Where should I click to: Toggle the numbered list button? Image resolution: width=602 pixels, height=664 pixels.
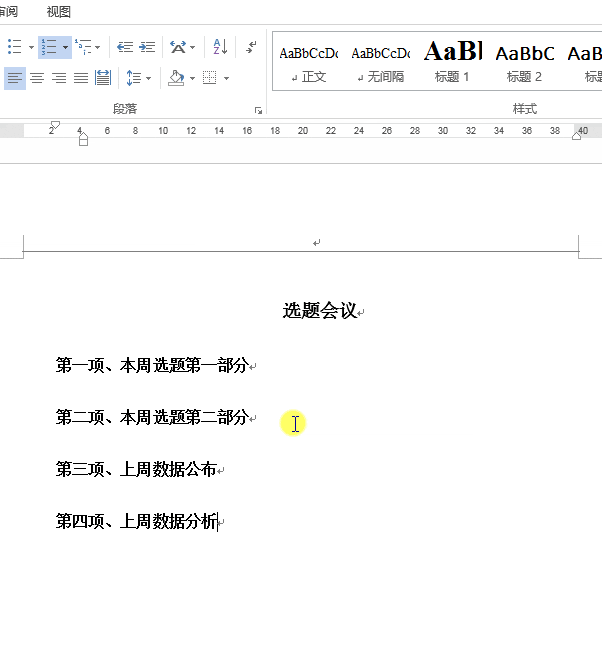click(x=49, y=47)
